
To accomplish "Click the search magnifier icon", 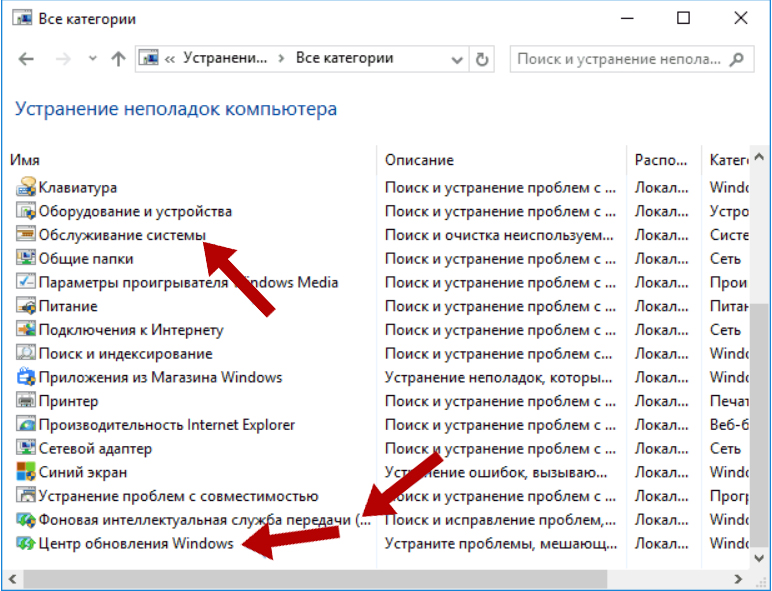I will coord(737,59).
